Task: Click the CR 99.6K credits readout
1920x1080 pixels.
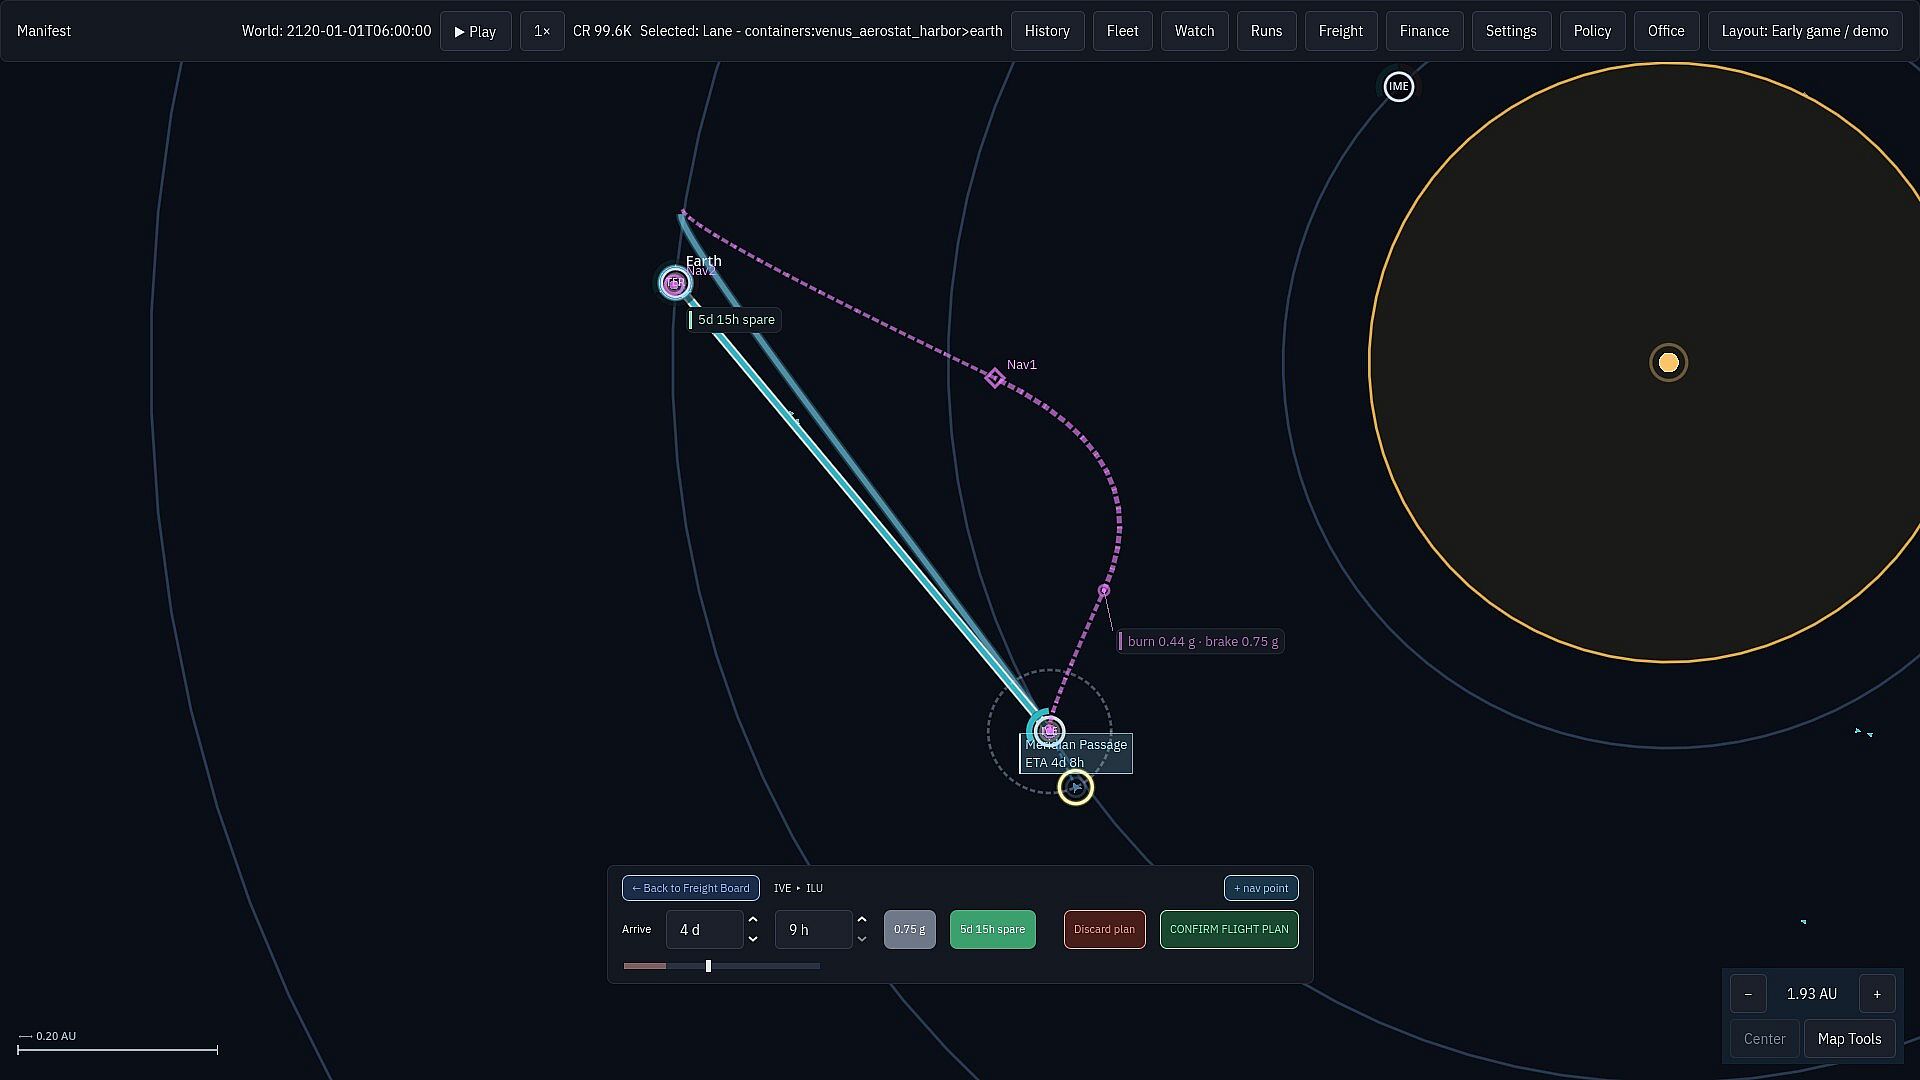Action: pyautogui.click(x=602, y=31)
